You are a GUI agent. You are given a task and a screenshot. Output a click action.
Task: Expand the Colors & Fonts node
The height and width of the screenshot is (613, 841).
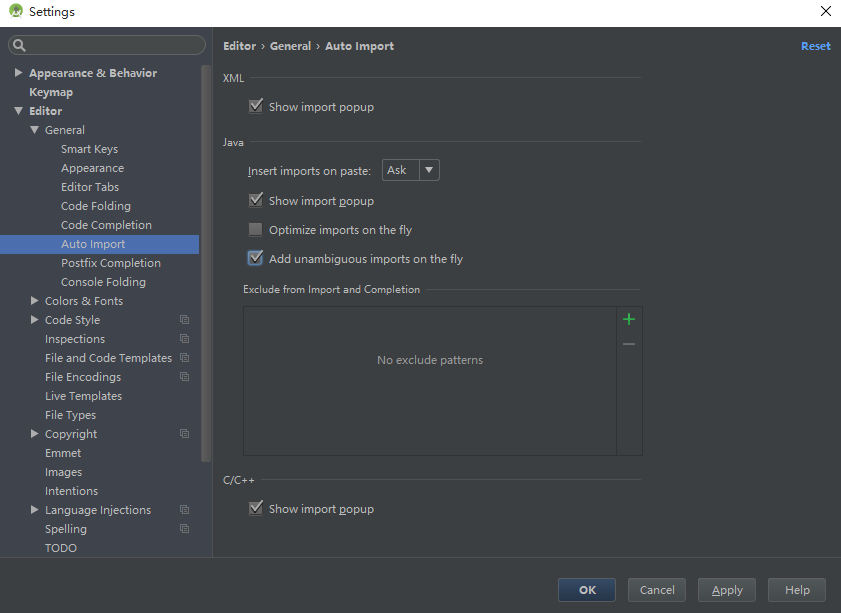click(35, 301)
